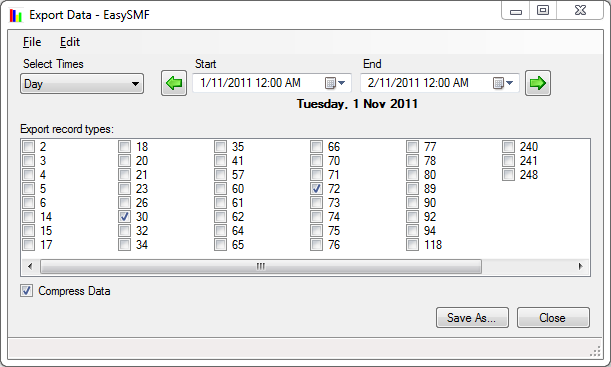Check record type 6
Screen dimensions: 611x367
point(28,203)
